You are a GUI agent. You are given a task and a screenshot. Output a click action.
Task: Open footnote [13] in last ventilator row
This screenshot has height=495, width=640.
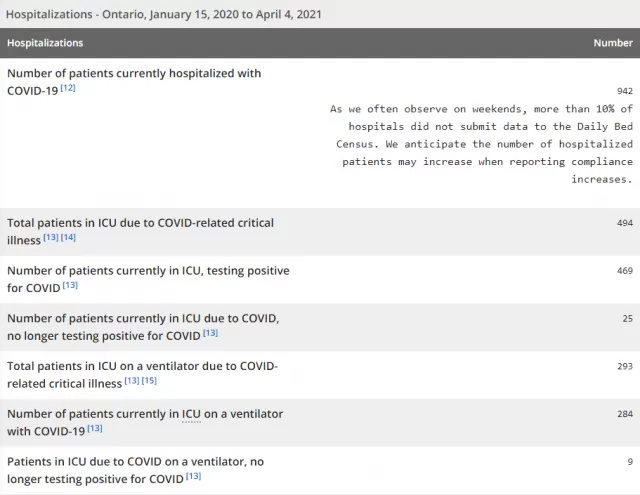pos(193,476)
